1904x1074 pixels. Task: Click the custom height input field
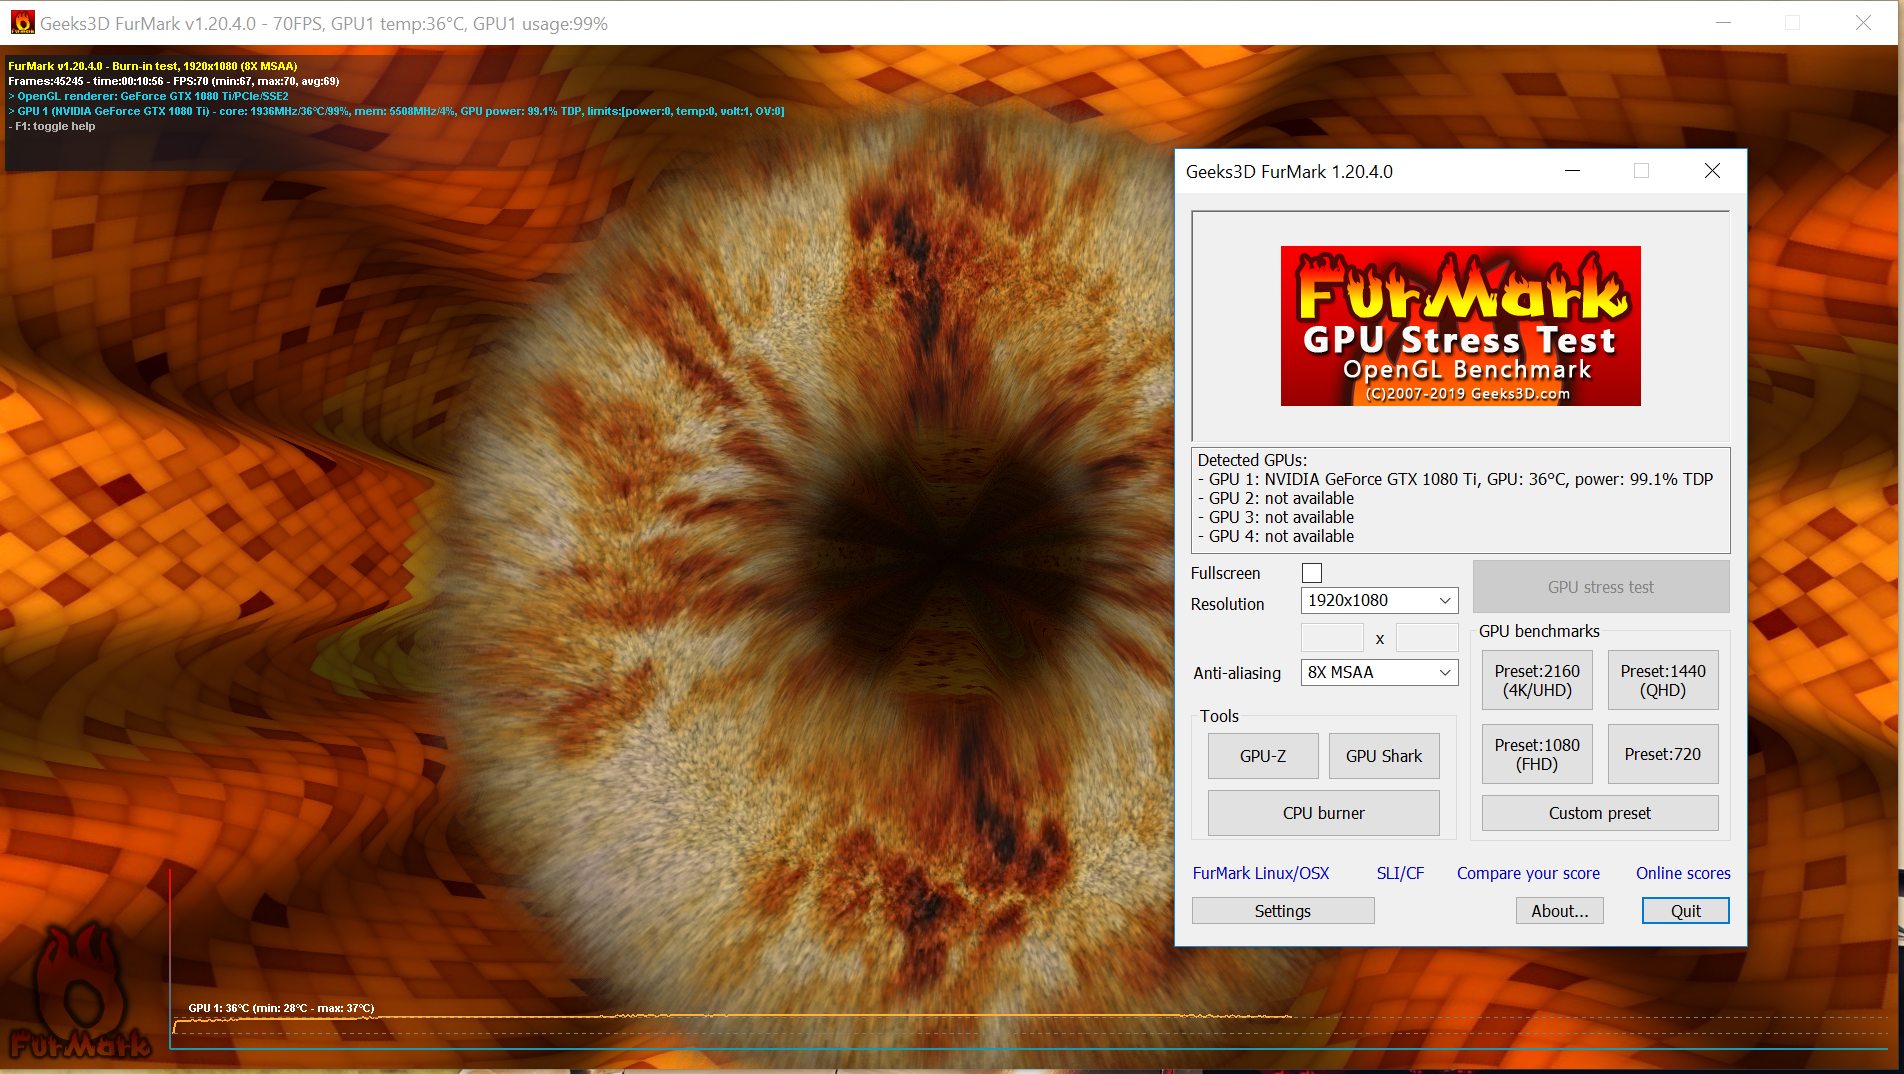click(1427, 638)
